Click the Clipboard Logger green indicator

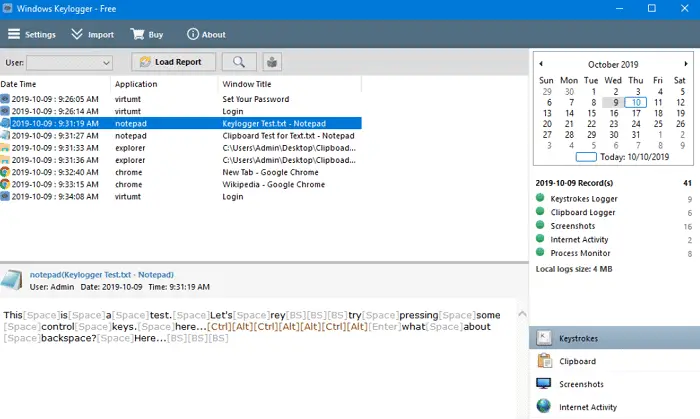click(540, 211)
